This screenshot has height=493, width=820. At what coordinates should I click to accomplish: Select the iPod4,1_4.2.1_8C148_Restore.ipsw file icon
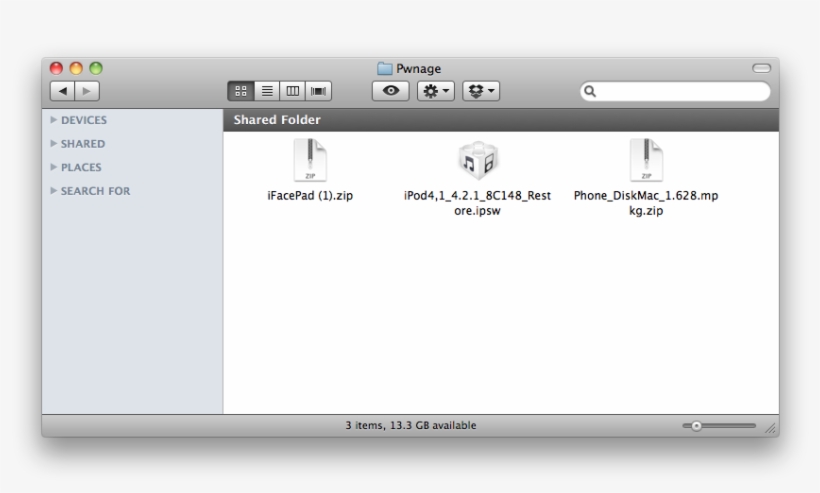click(x=478, y=160)
